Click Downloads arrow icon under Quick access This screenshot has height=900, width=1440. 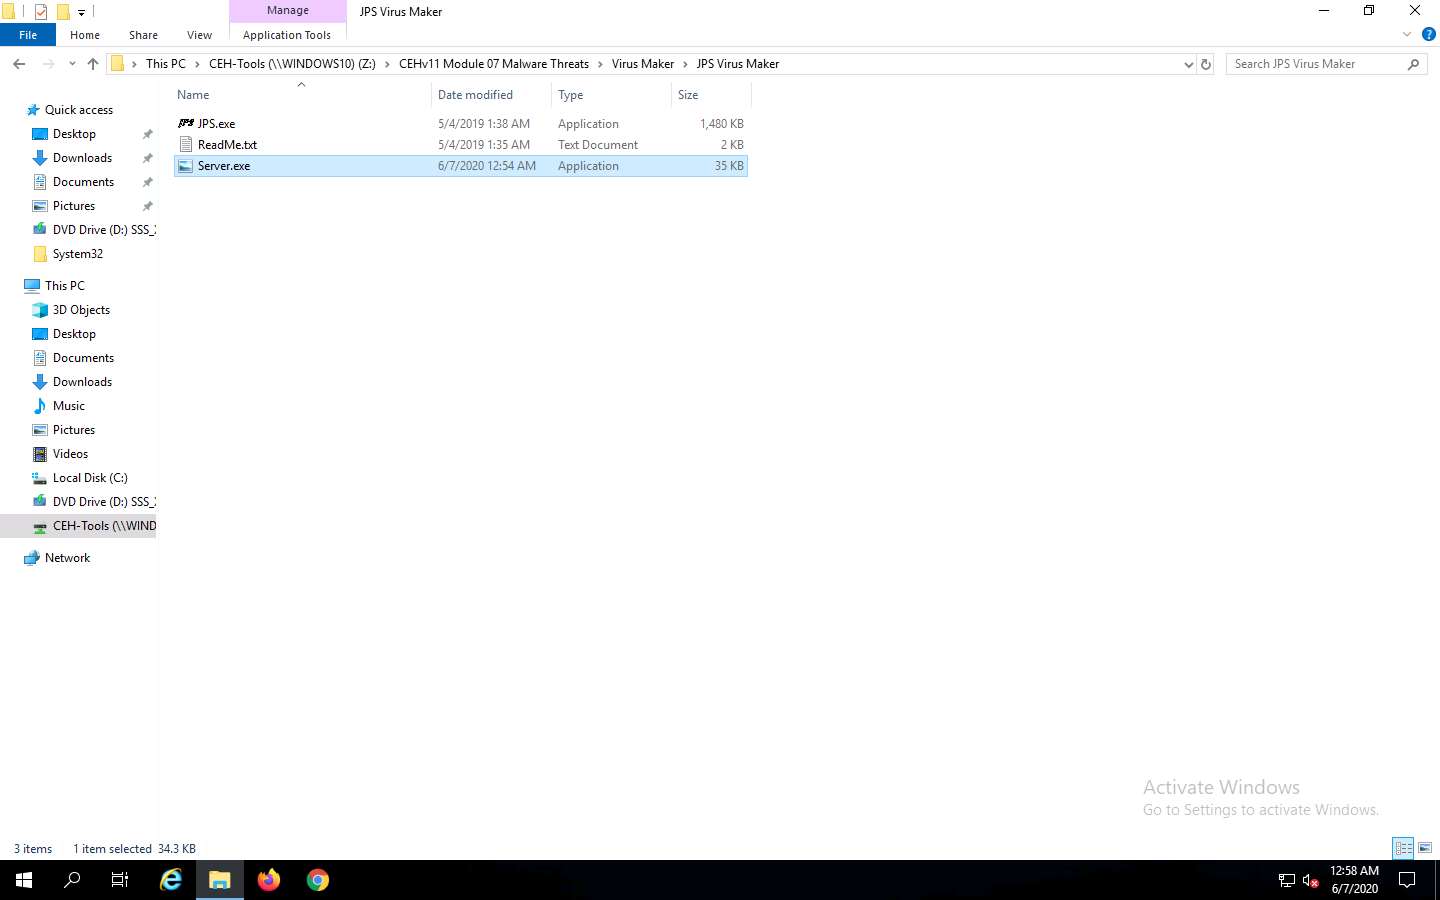click(40, 158)
